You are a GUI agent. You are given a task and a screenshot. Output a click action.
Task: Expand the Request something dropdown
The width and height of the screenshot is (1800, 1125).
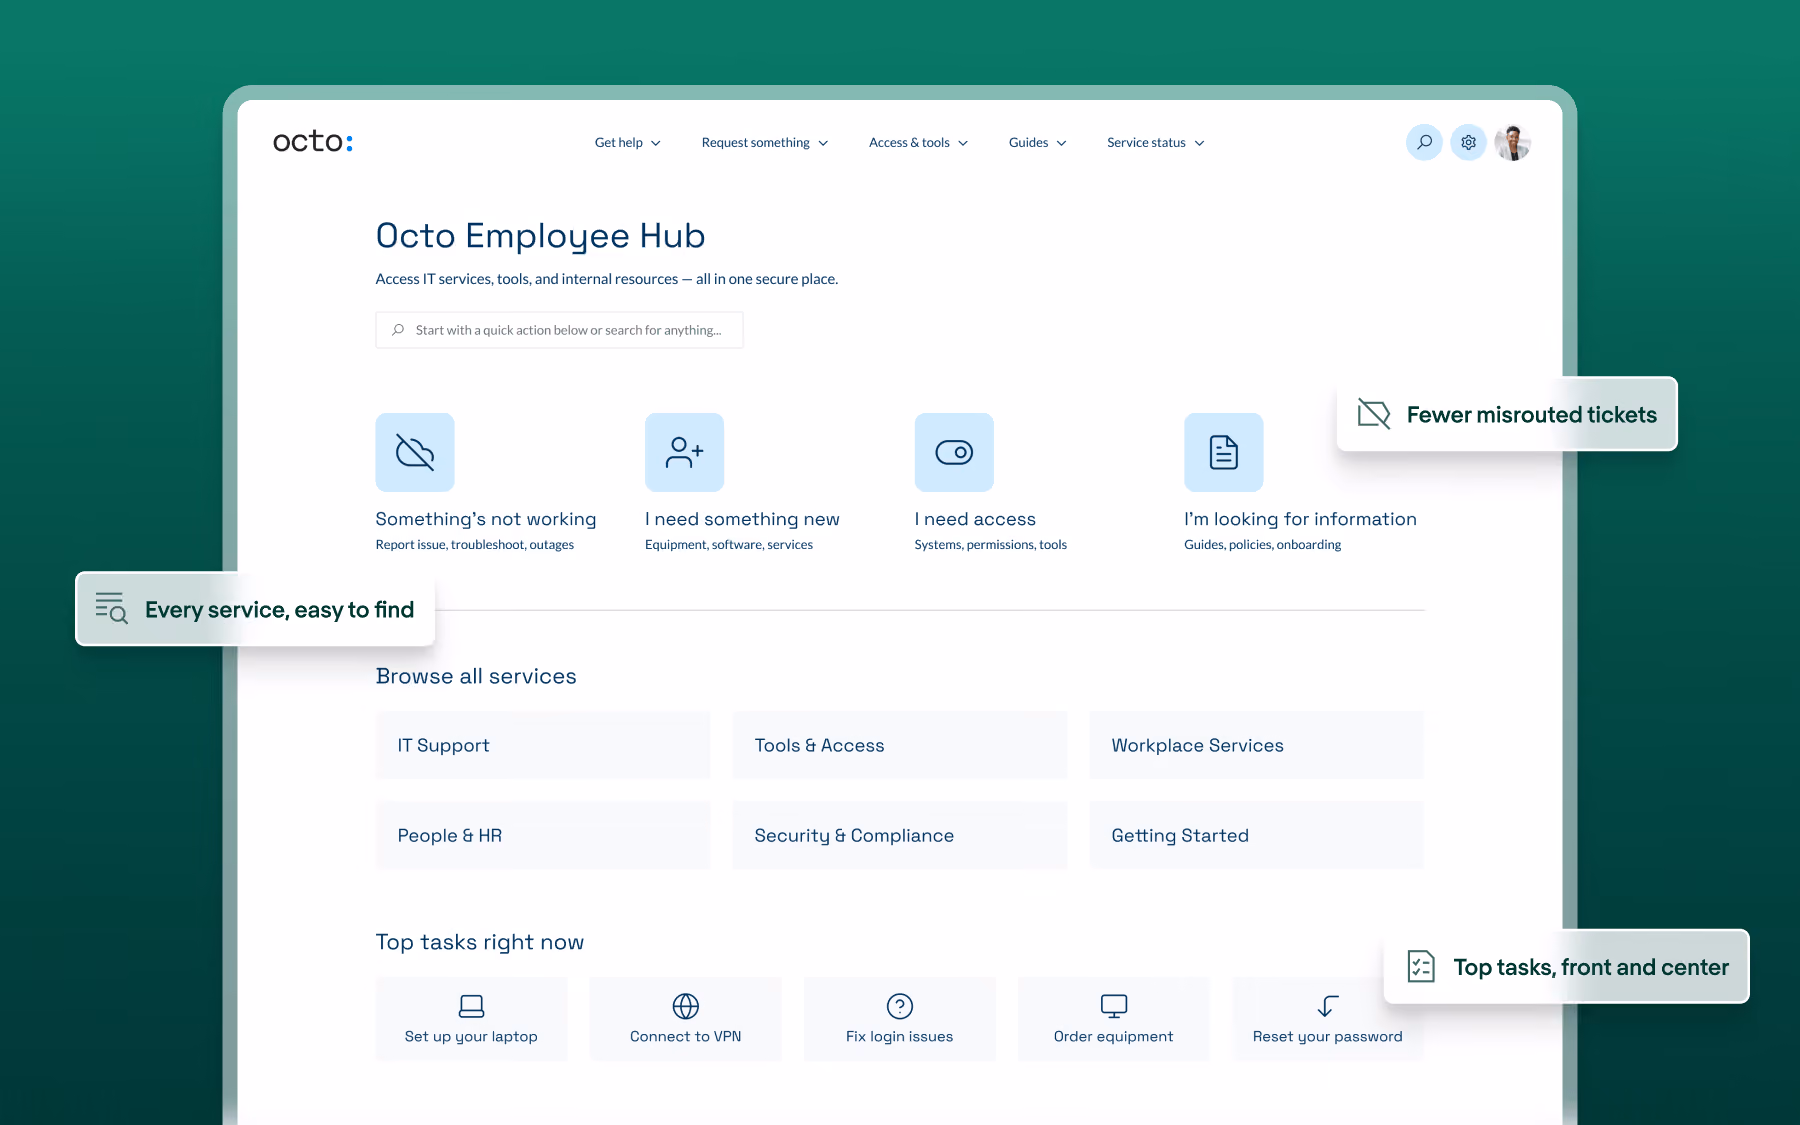(x=765, y=143)
